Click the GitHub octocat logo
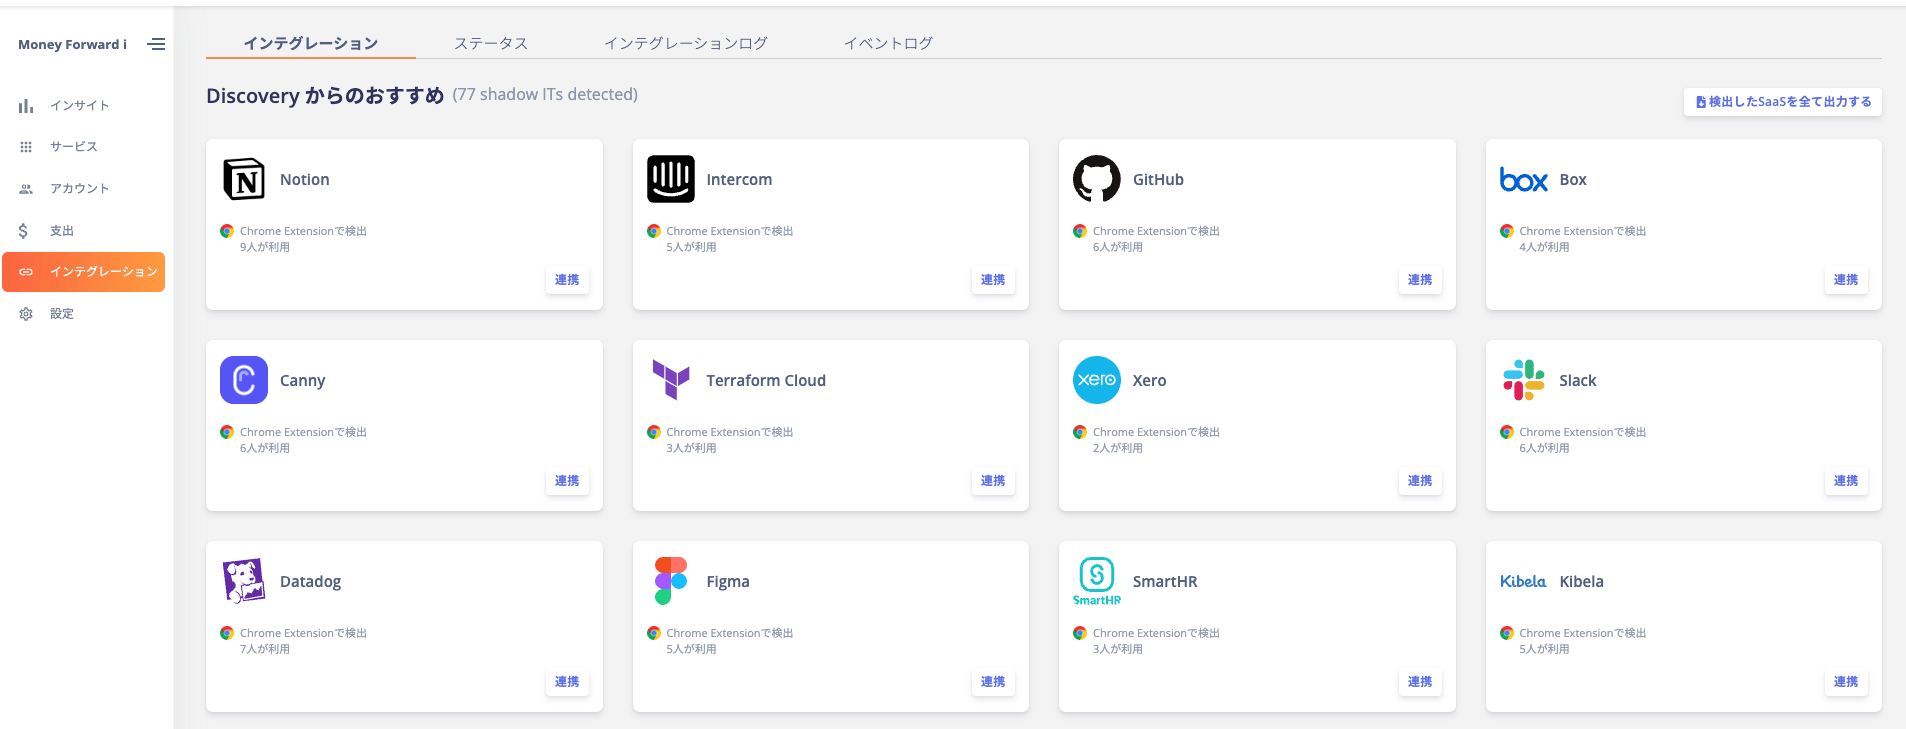 [x=1097, y=180]
